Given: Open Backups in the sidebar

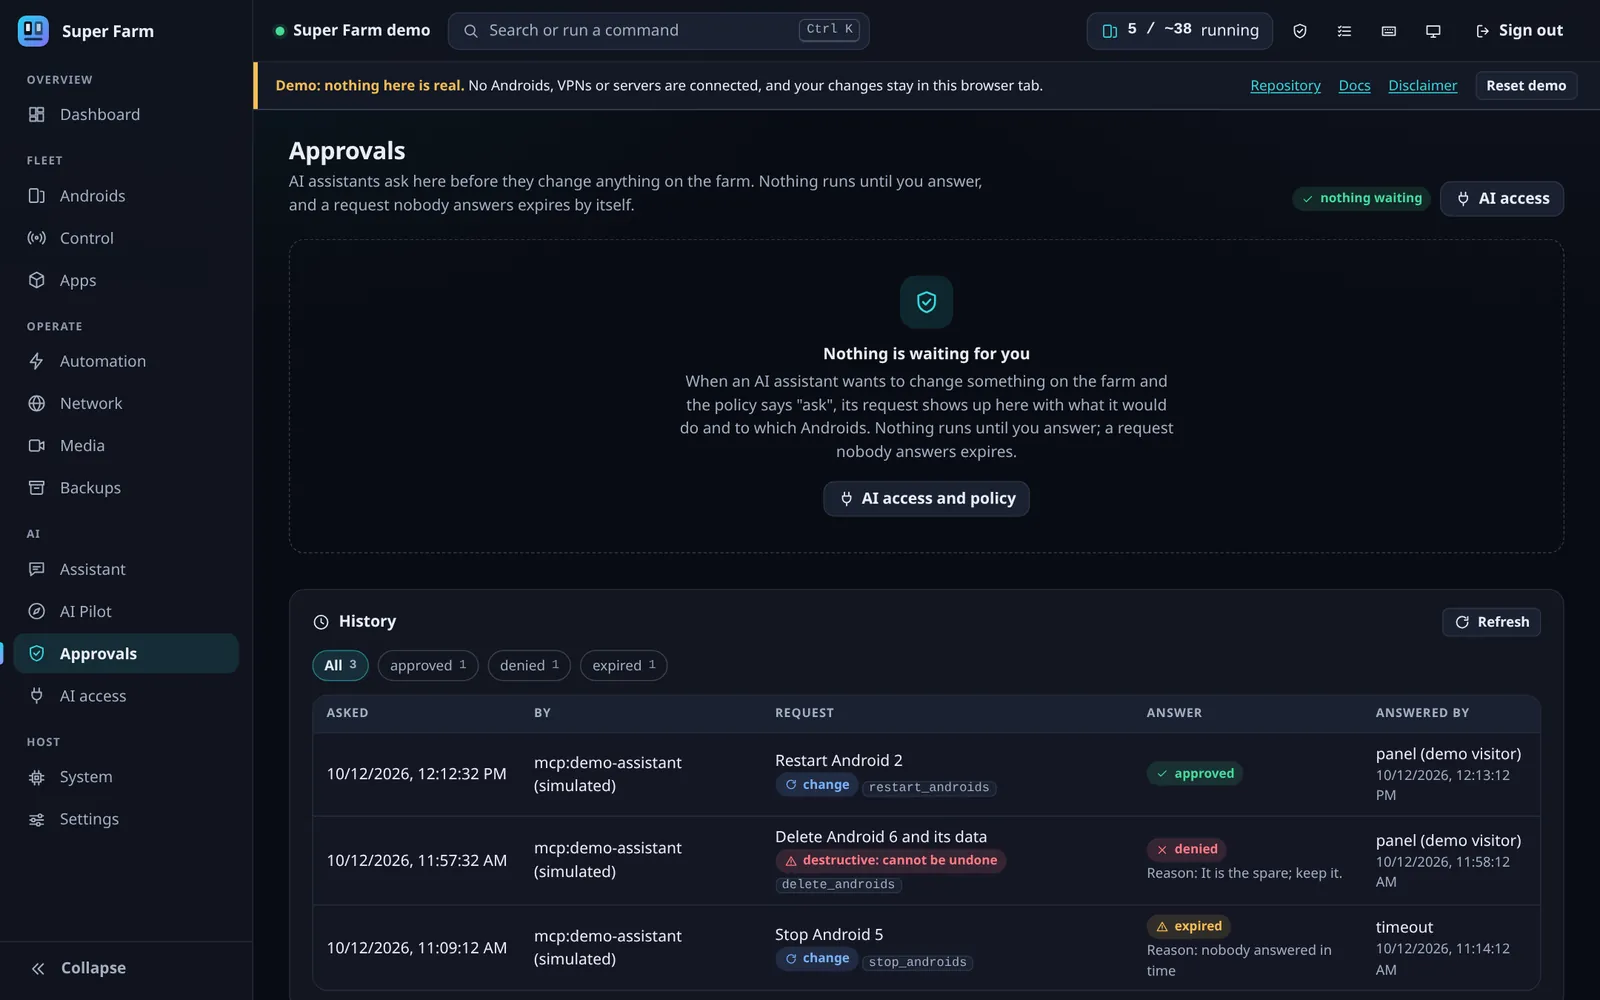Looking at the screenshot, I should [126, 488].
